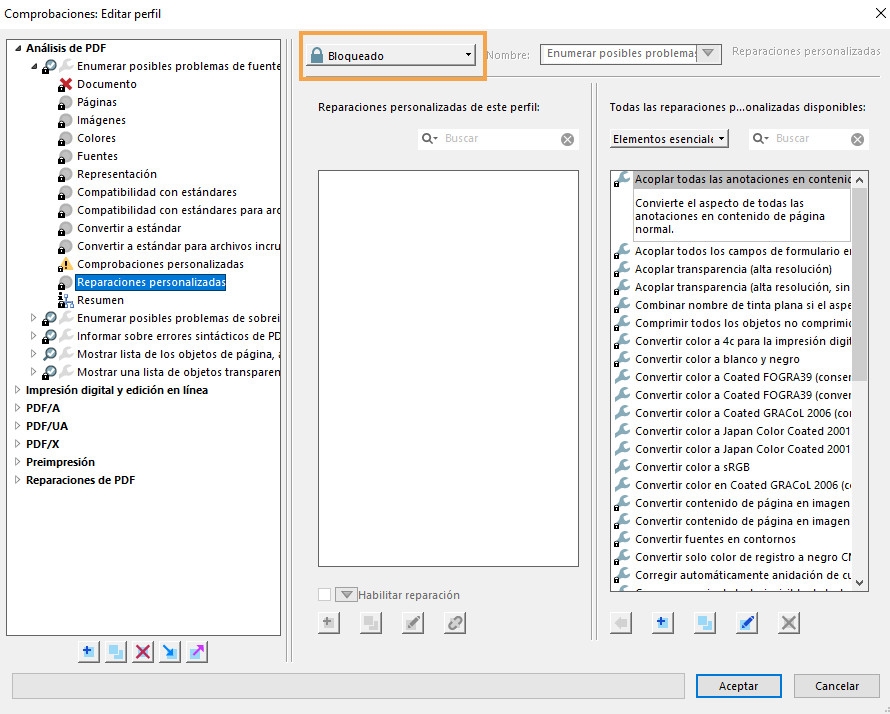890x714 pixels.
Task: Duplicate the selected available fixup
Action: 704,622
